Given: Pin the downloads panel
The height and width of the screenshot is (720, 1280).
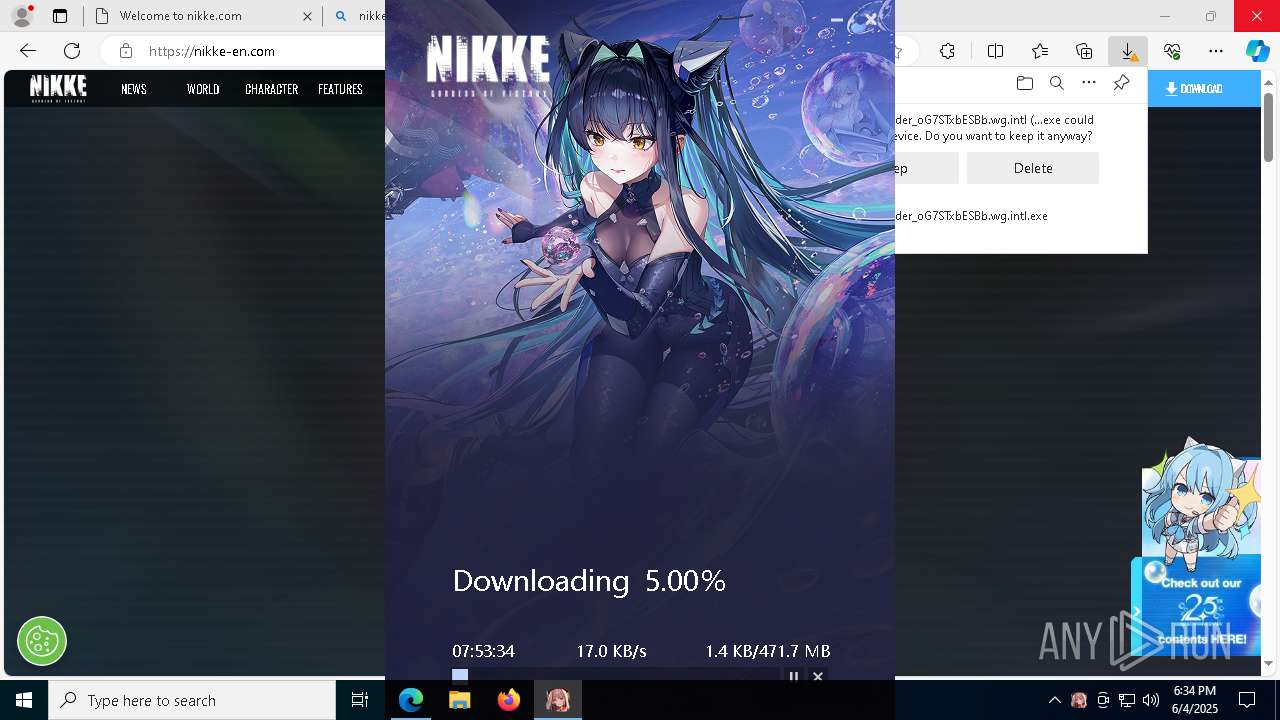Looking at the screenshot, I should [1122, 83].
